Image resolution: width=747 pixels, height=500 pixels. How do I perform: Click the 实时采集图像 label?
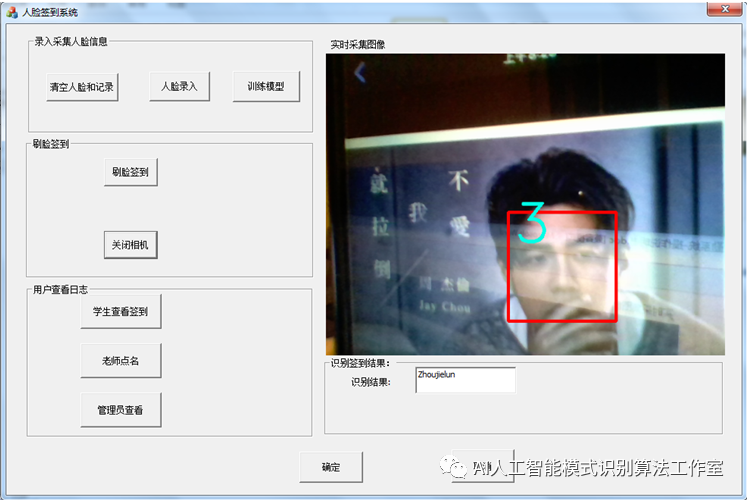pos(358,45)
